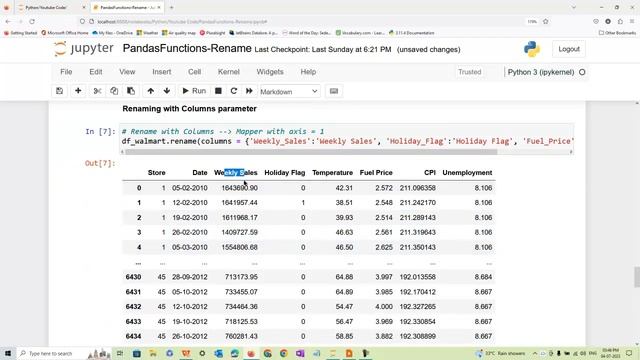This screenshot has width=640, height=360.
Task: Click the Last Checkpoint status text
Action: [x=322, y=49]
